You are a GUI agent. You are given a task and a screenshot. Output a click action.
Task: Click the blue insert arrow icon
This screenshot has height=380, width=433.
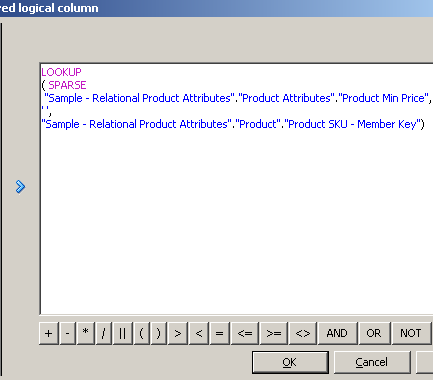pyautogui.click(x=20, y=187)
